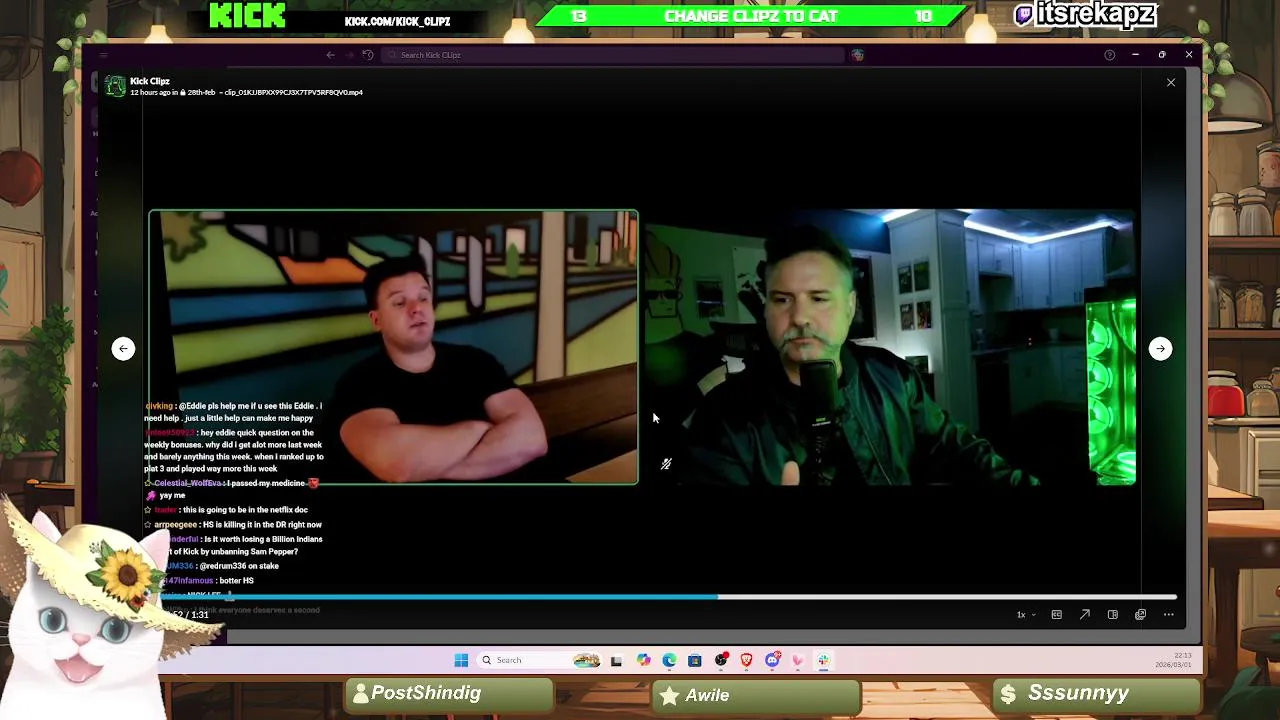Click the right streamer's video frame
The image size is (1280, 720).
point(890,347)
